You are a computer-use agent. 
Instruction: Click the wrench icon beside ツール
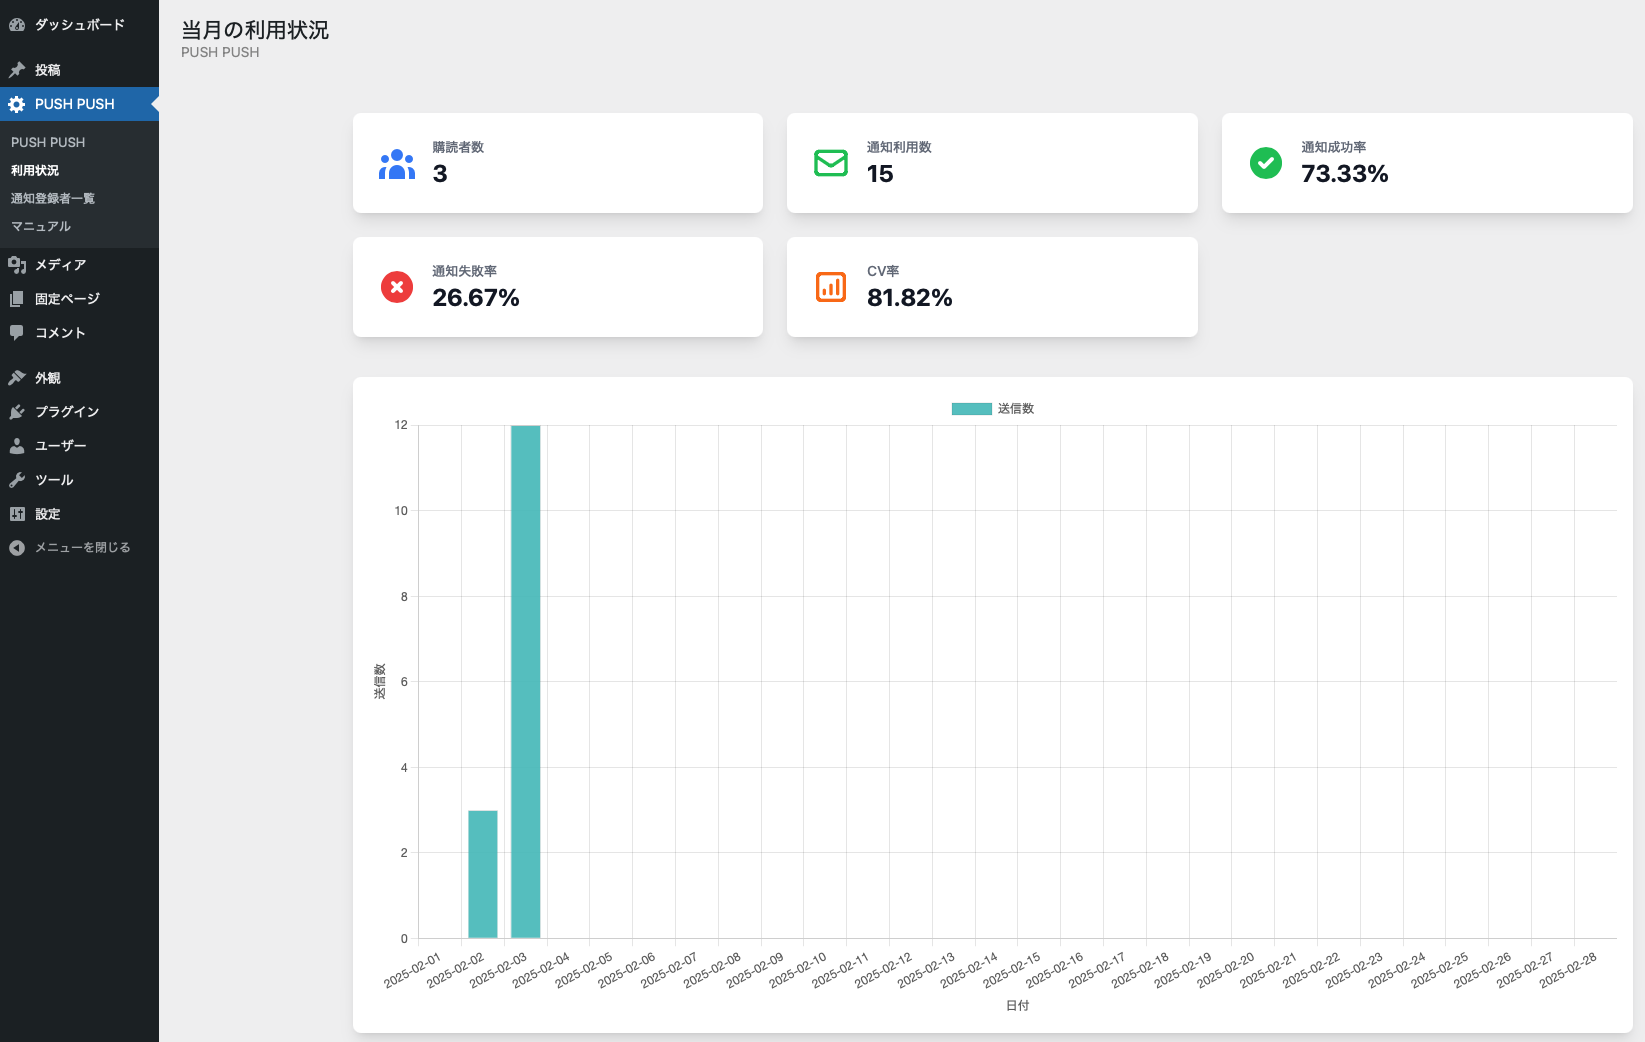17,480
